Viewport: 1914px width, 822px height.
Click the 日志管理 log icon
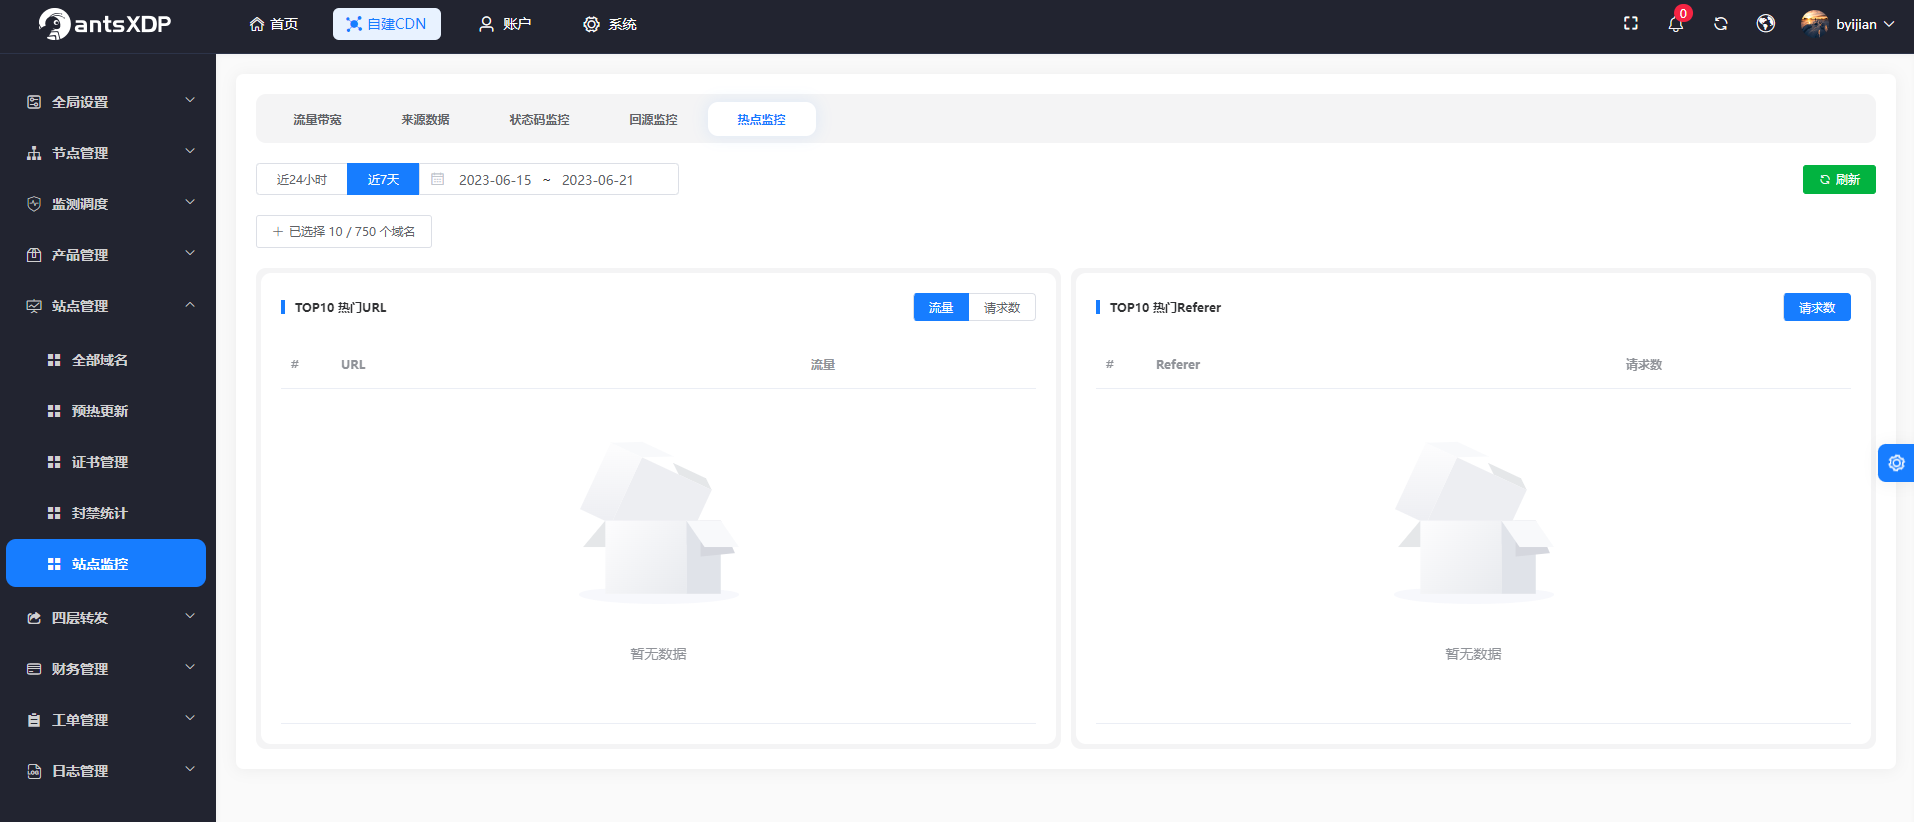click(x=34, y=771)
